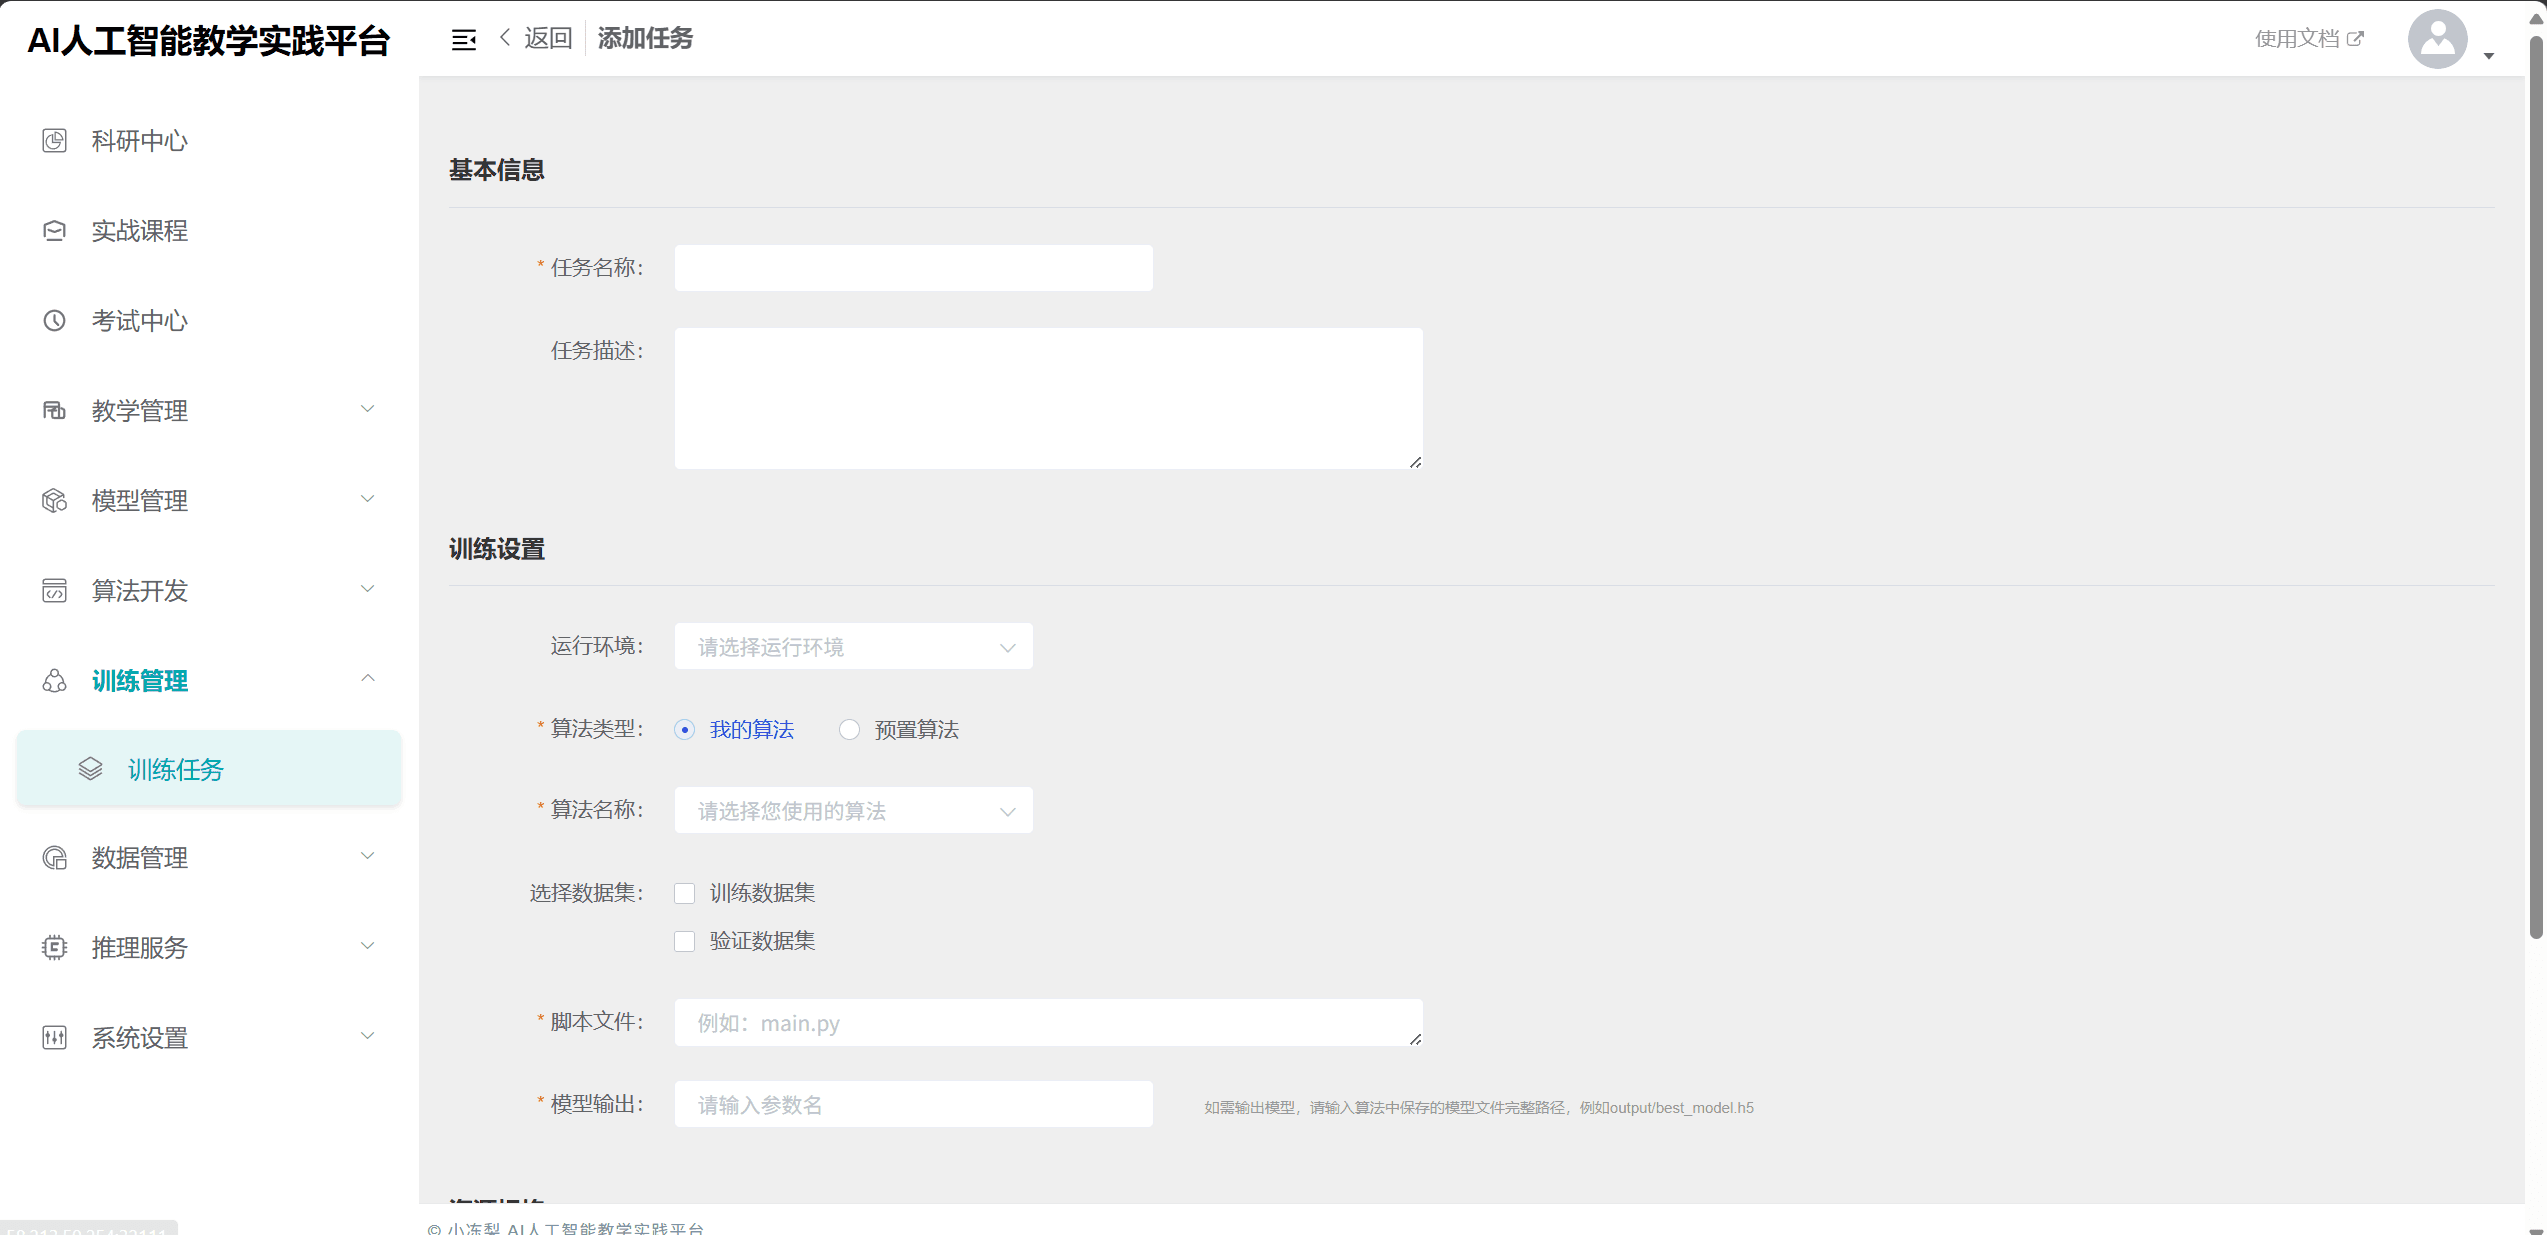
Task: Click the 科研中心 sidebar icon
Action: (55, 141)
